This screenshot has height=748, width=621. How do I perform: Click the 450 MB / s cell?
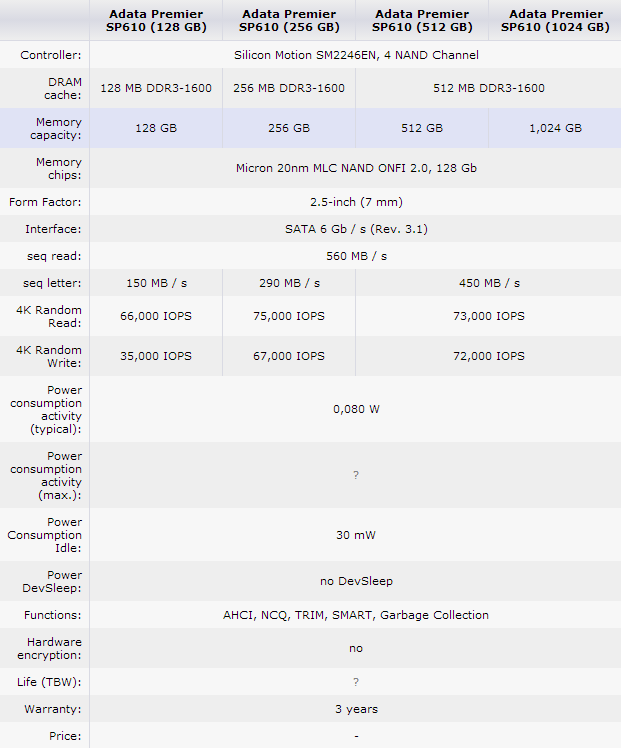click(x=488, y=283)
